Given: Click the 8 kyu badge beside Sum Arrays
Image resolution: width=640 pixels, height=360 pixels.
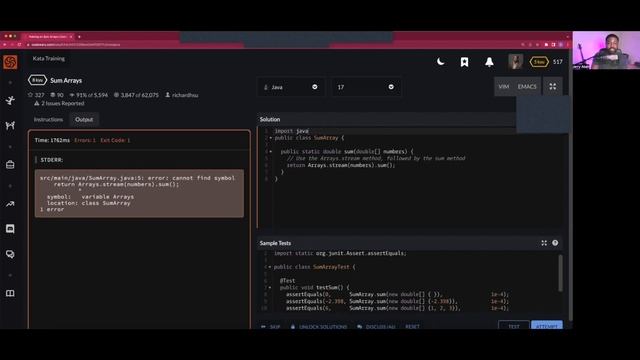Looking at the screenshot, I should tap(38, 80).
